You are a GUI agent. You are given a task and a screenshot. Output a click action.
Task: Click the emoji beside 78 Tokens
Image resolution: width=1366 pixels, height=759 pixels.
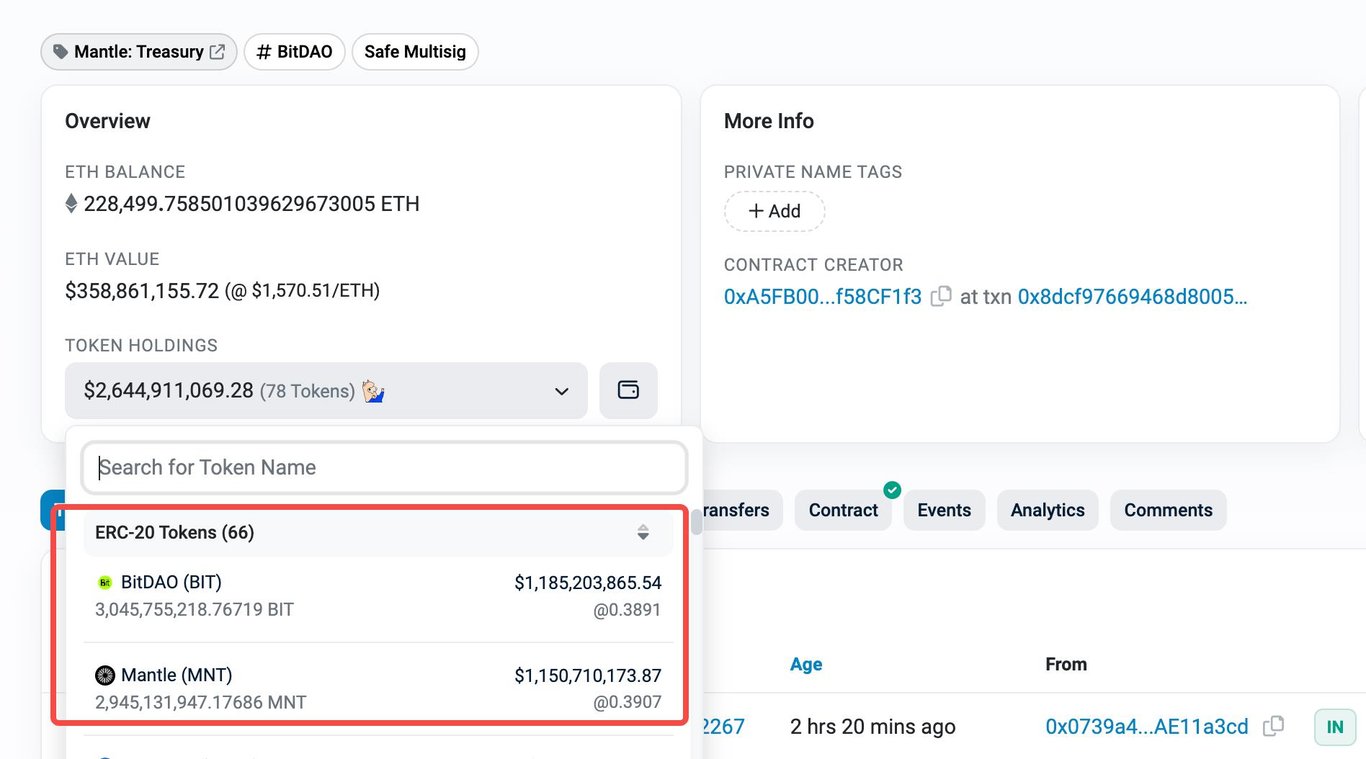click(373, 391)
